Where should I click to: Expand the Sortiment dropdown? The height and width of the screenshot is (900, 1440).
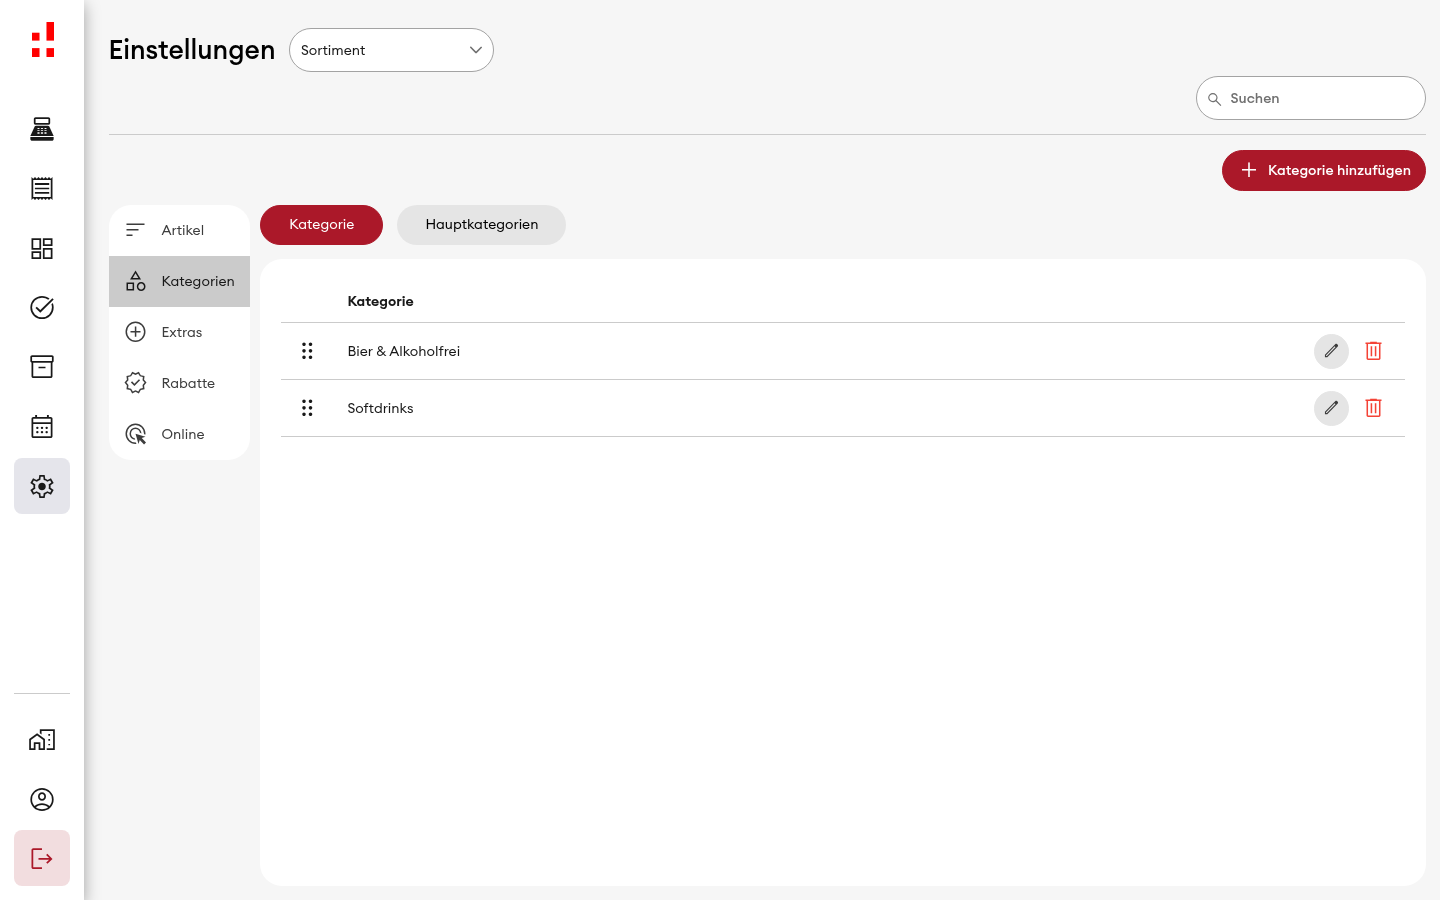point(391,50)
